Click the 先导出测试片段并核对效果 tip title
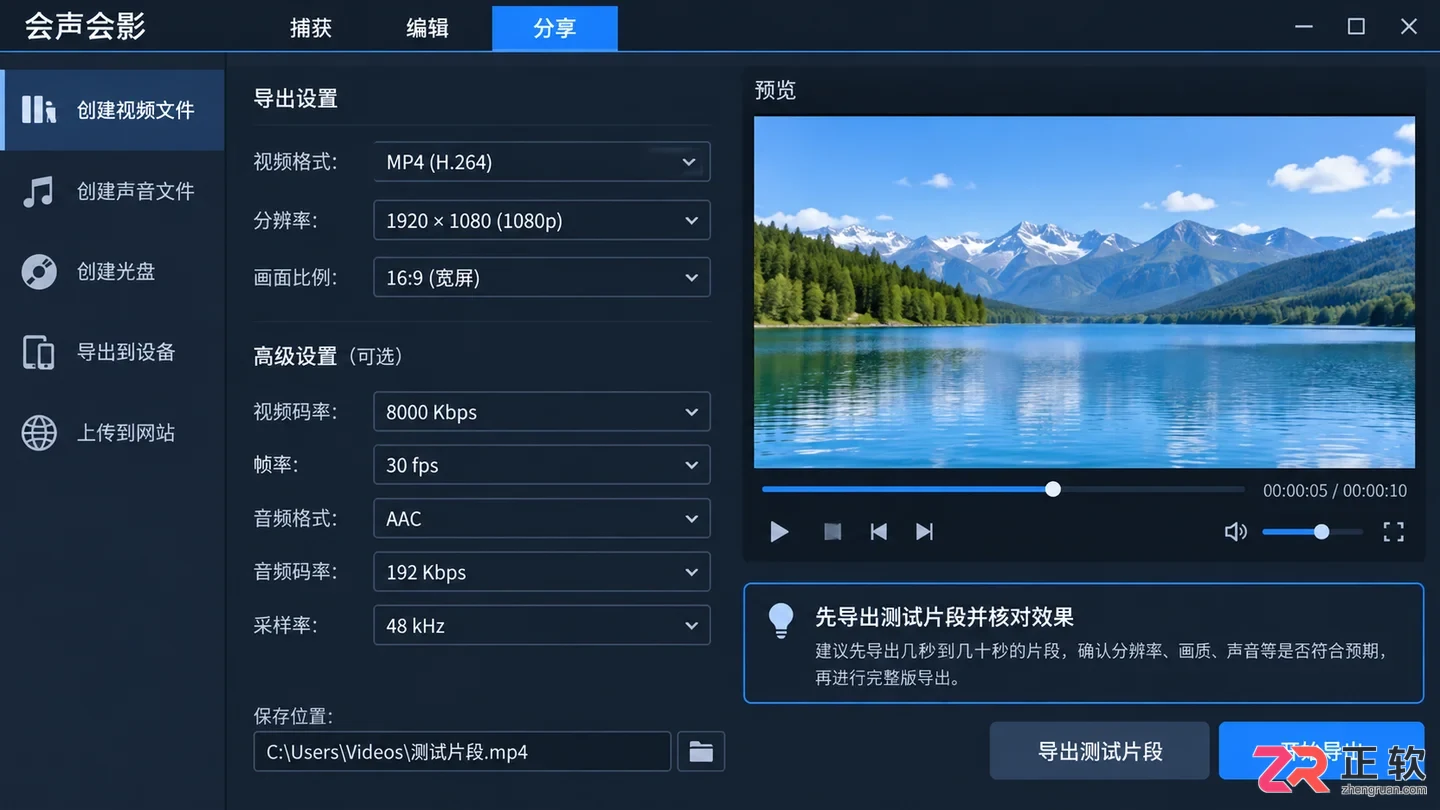 (x=945, y=617)
